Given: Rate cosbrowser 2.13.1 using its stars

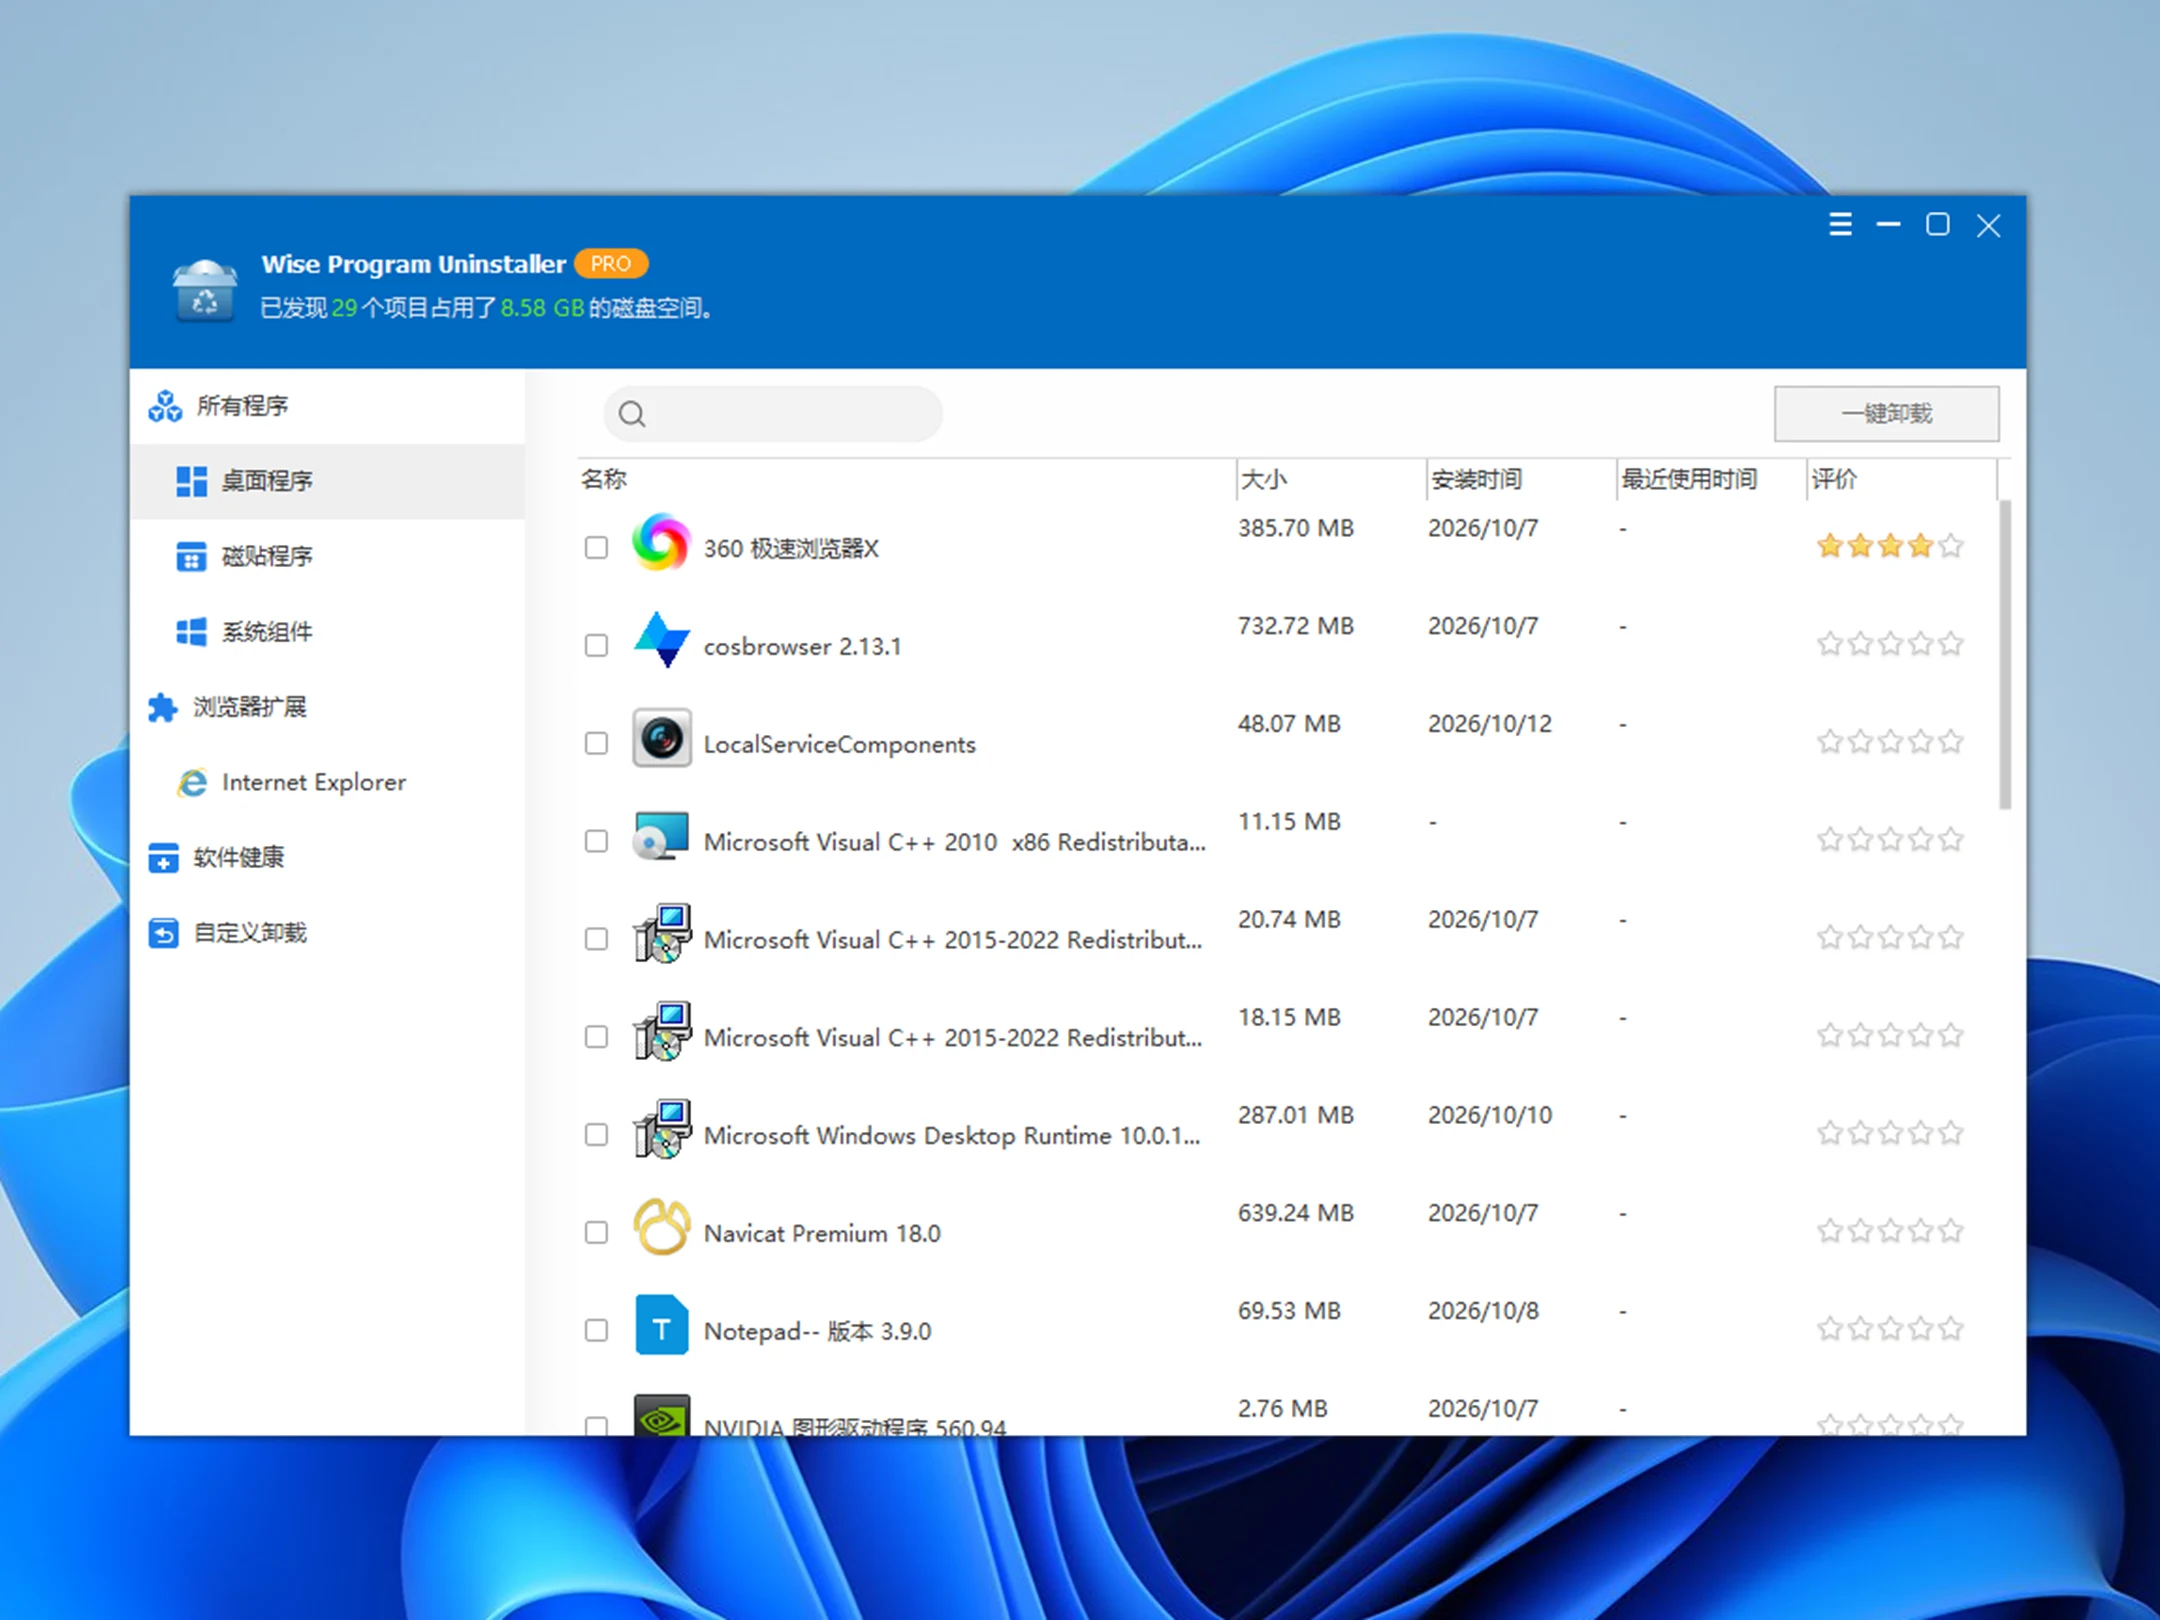Looking at the screenshot, I should [1890, 644].
